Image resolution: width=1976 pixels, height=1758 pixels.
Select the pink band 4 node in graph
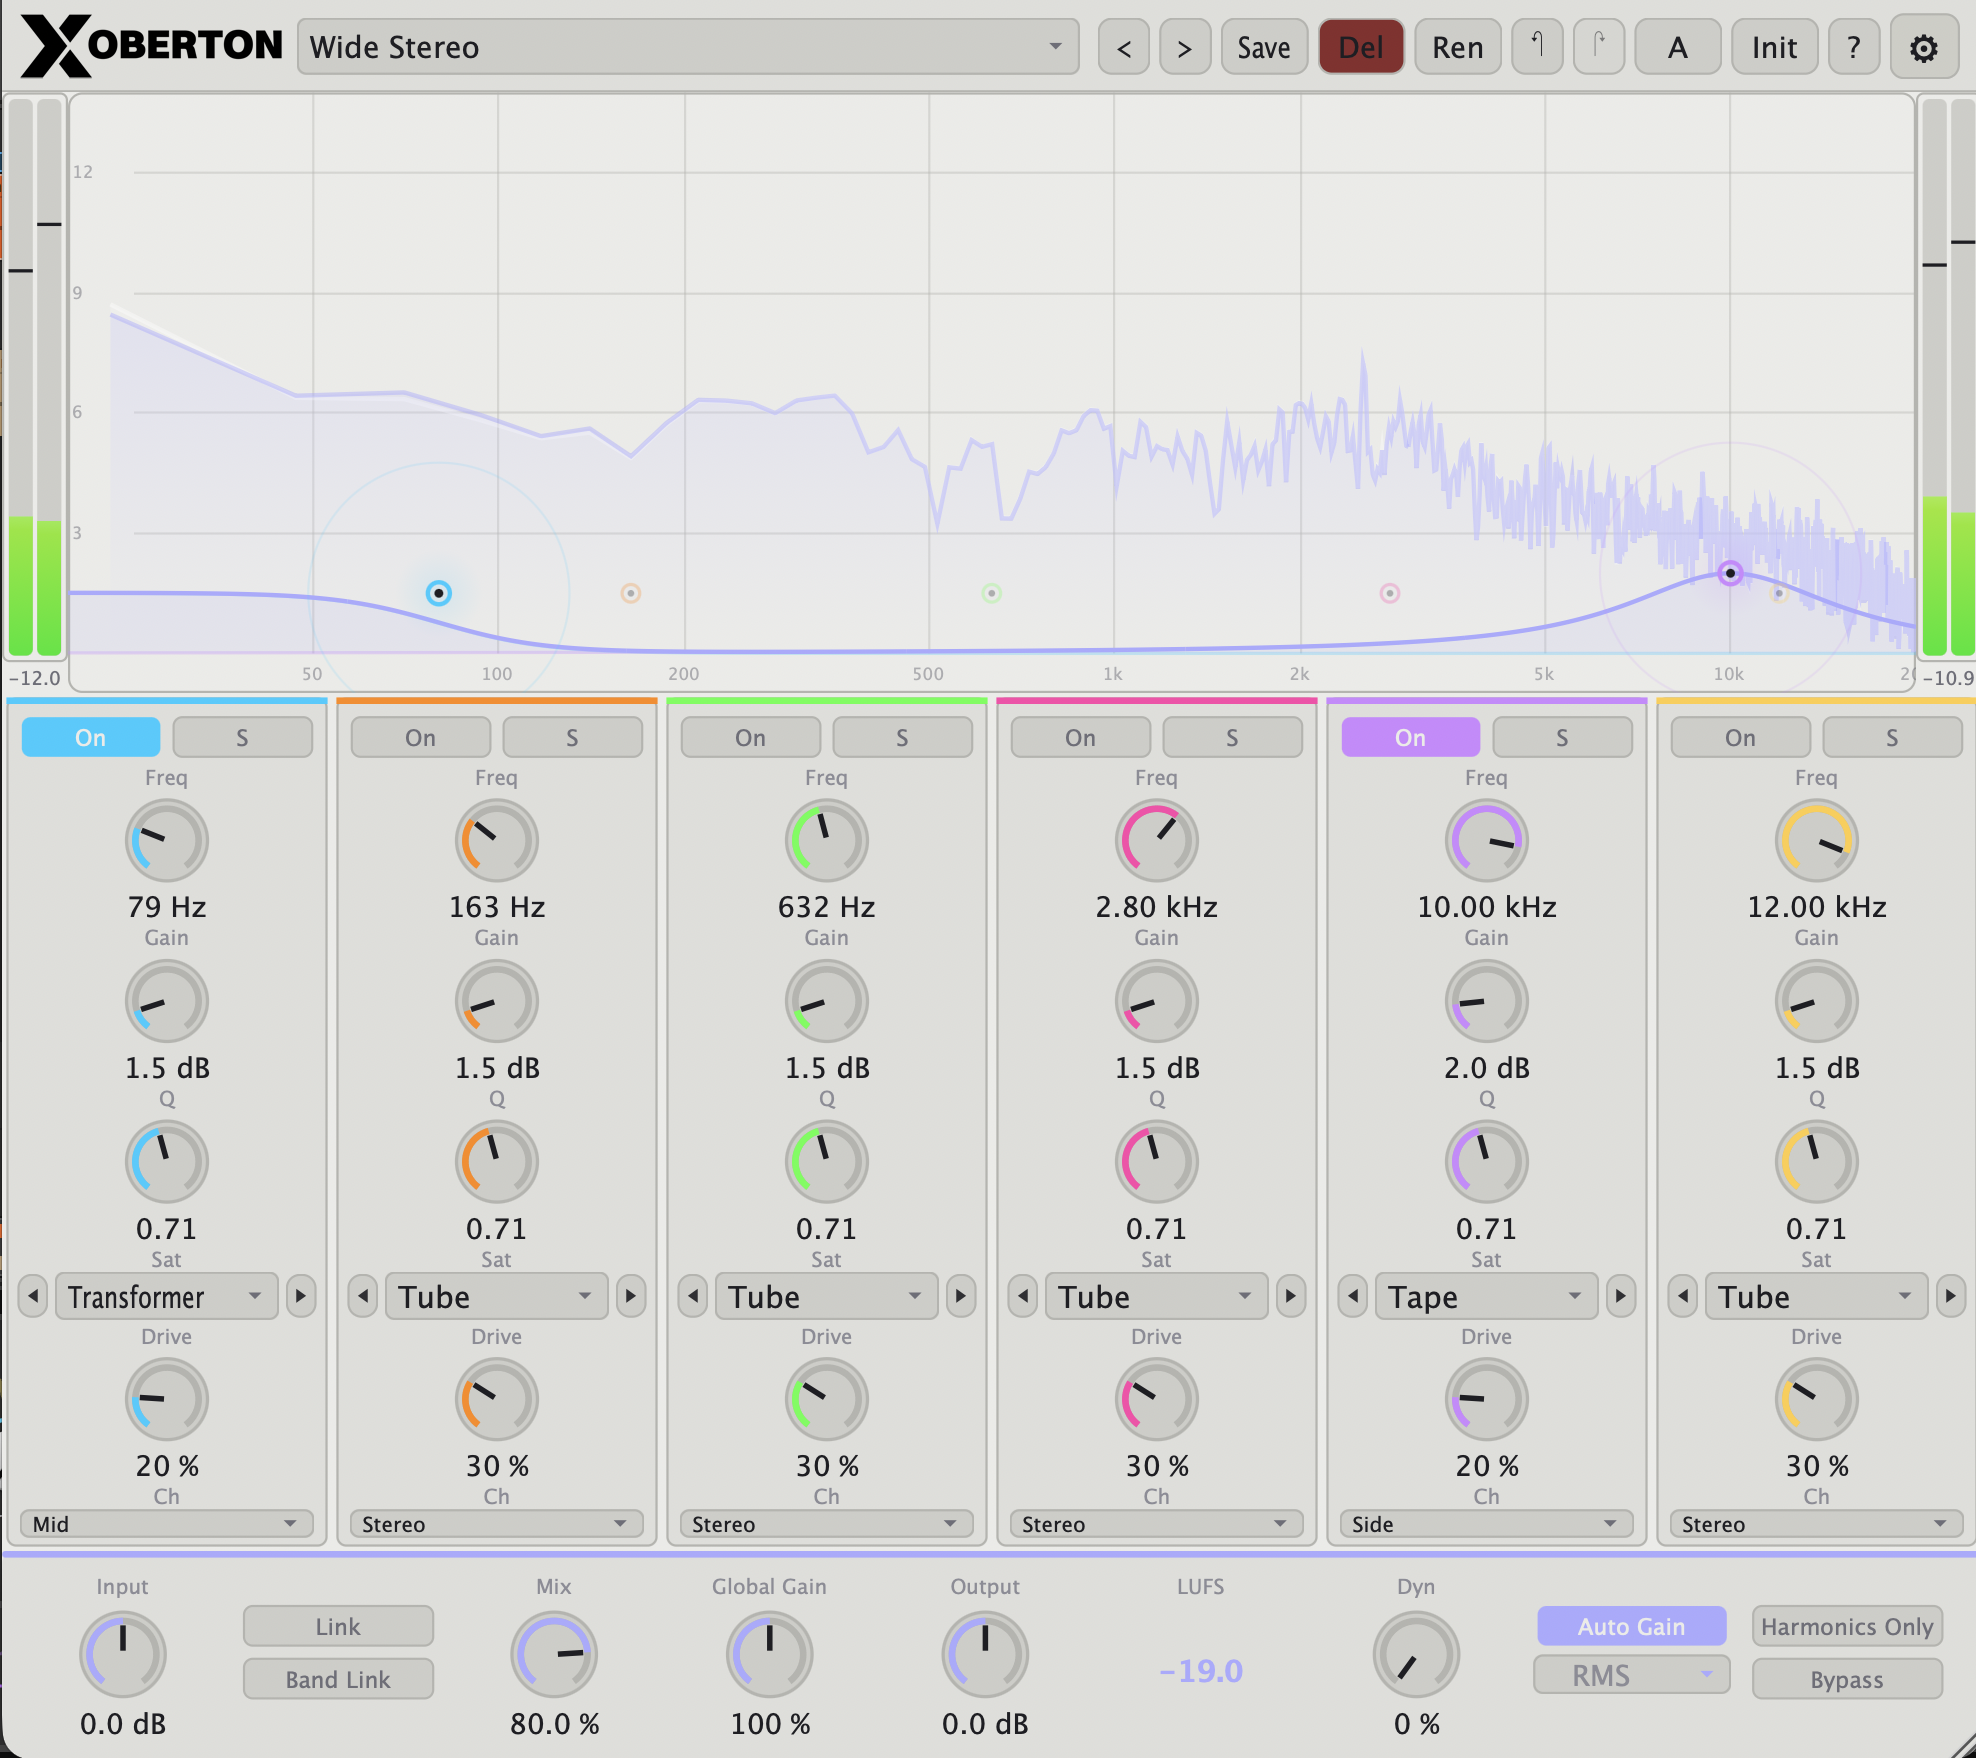point(1389,593)
